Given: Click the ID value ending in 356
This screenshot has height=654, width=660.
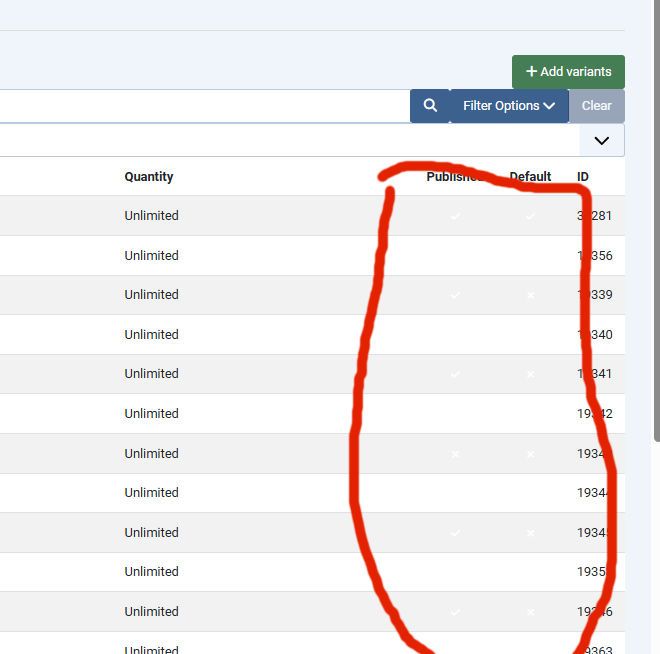Looking at the screenshot, I should click(594, 255).
